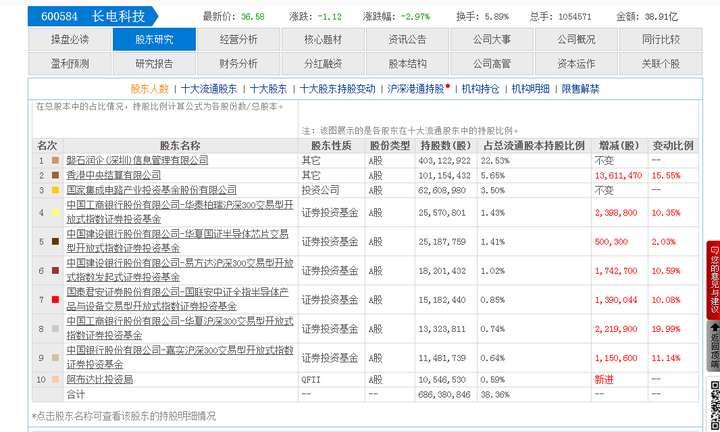Image resolution: width=720 pixels, height=432 pixels.
Task: Click total ratio 38.36%
Action: [x=495, y=394]
